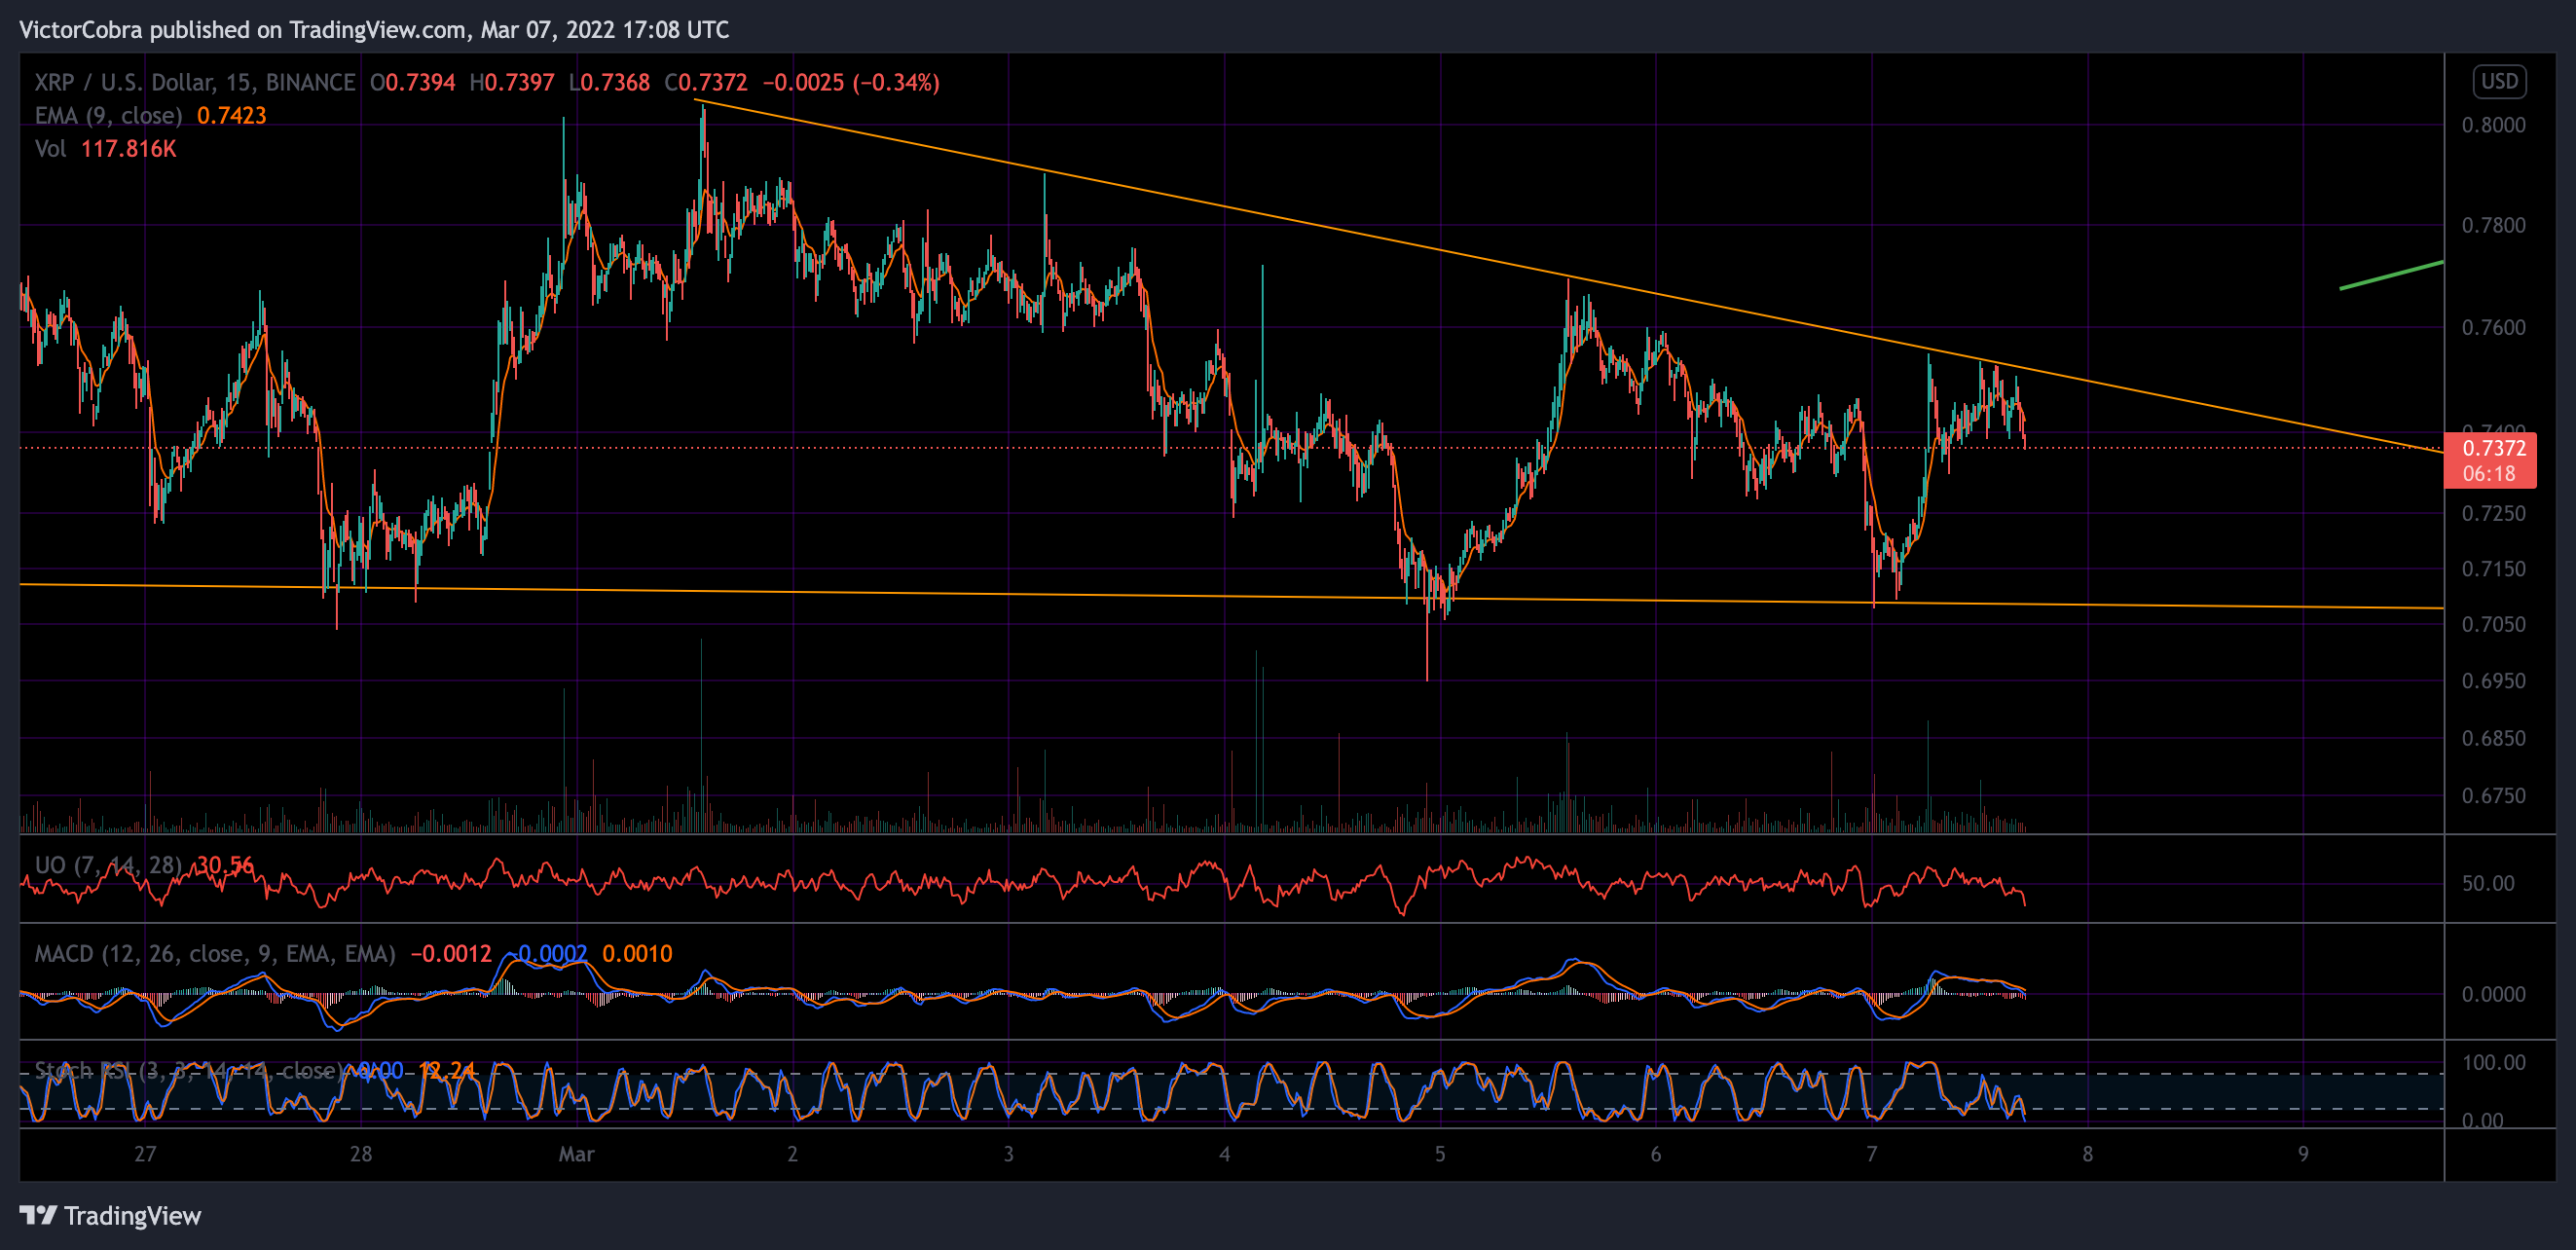The image size is (2576, 1250).
Task: Select the XRP / U.S. Dollar symbol title
Action: (x=194, y=82)
